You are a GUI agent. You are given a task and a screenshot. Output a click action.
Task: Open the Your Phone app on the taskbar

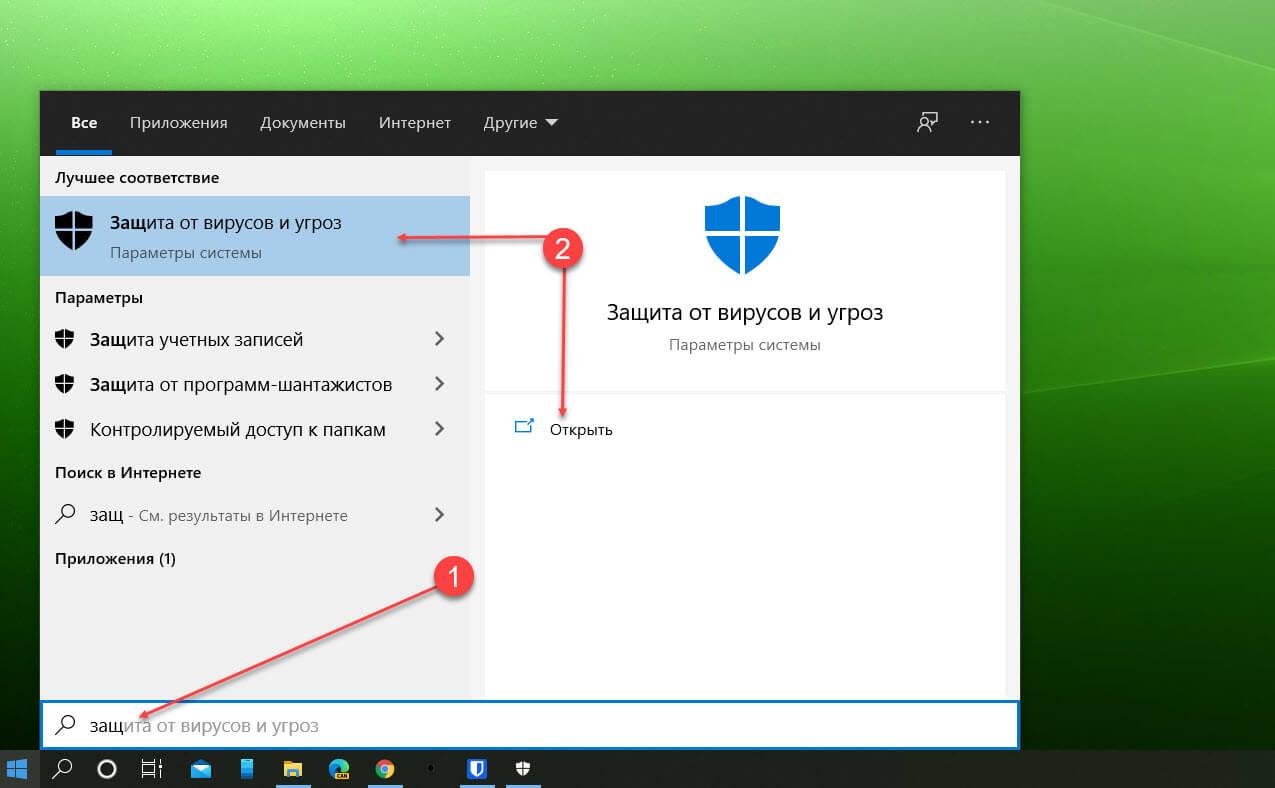tap(247, 769)
